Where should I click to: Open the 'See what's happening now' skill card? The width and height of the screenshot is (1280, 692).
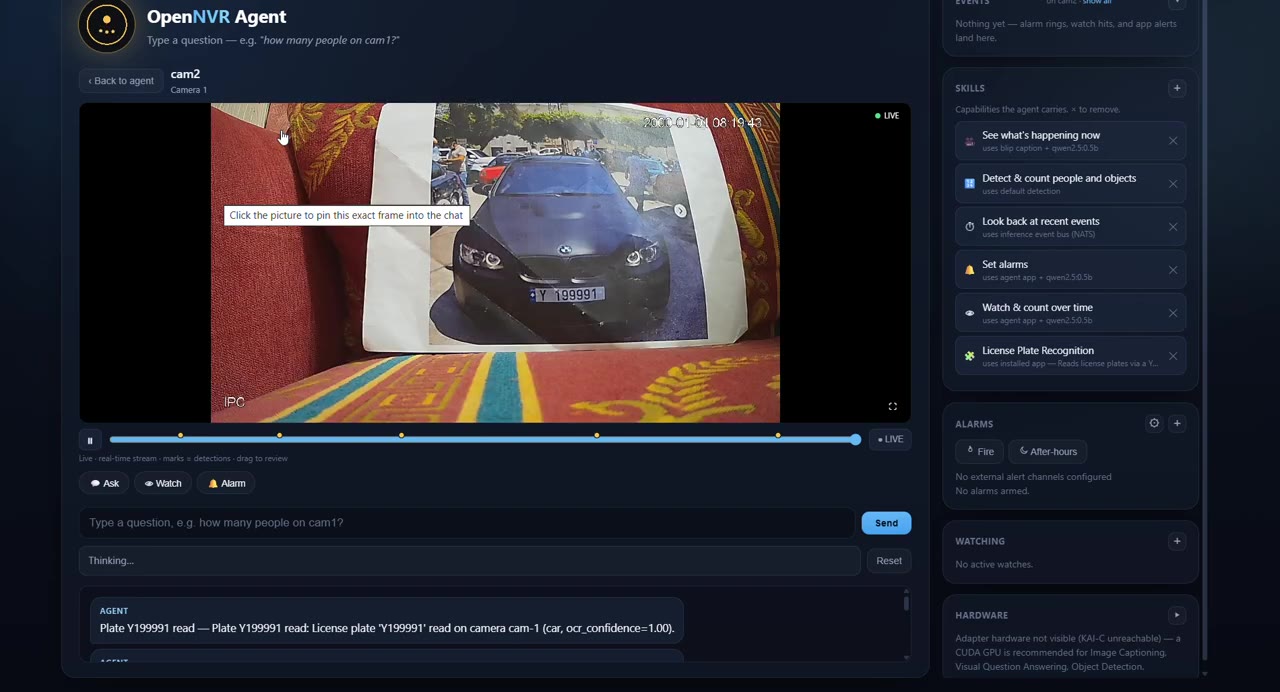1070,141
